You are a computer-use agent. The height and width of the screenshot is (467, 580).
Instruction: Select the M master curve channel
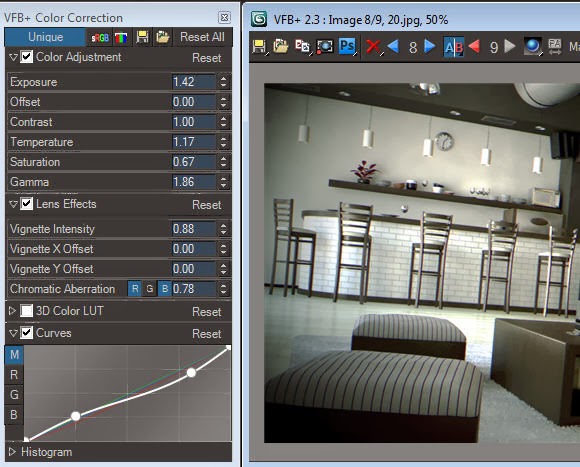tap(14, 355)
